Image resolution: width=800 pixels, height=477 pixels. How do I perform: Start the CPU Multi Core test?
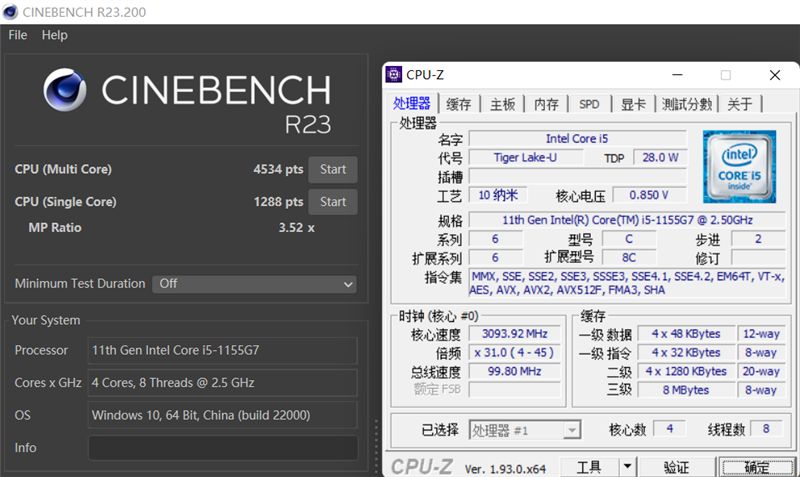point(332,170)
